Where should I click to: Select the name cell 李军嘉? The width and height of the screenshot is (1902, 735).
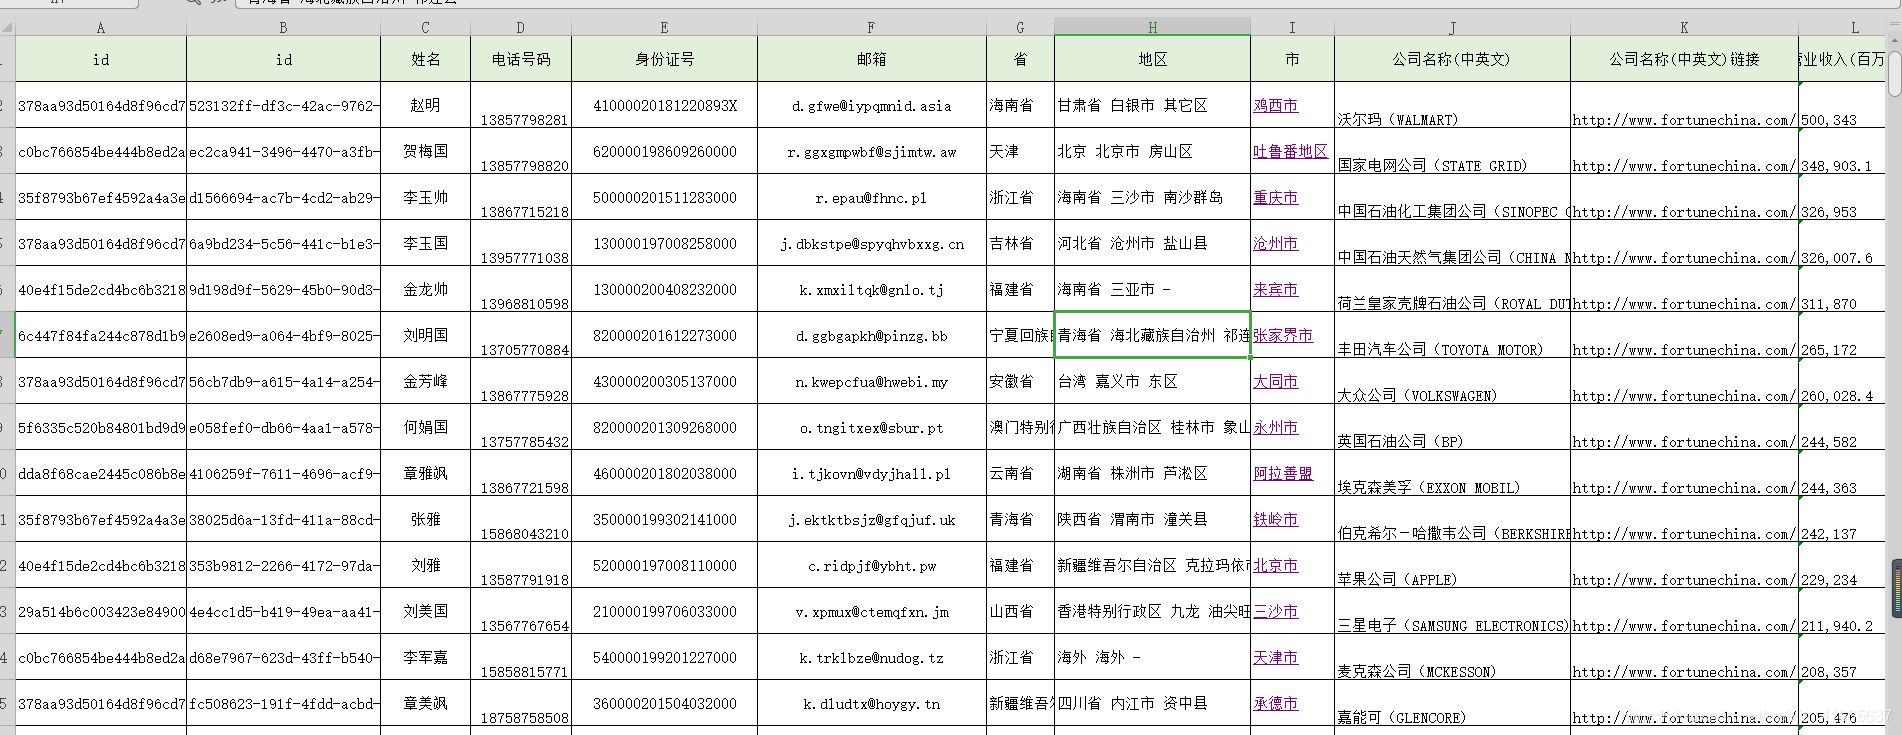click(x=425, y=657)
